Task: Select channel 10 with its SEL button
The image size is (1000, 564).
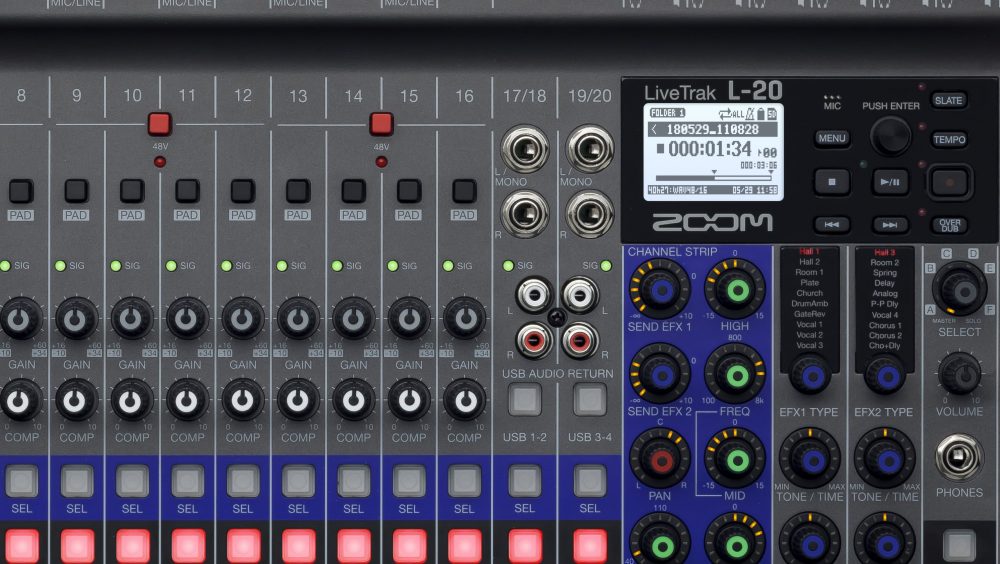Action: pos(132,481)
